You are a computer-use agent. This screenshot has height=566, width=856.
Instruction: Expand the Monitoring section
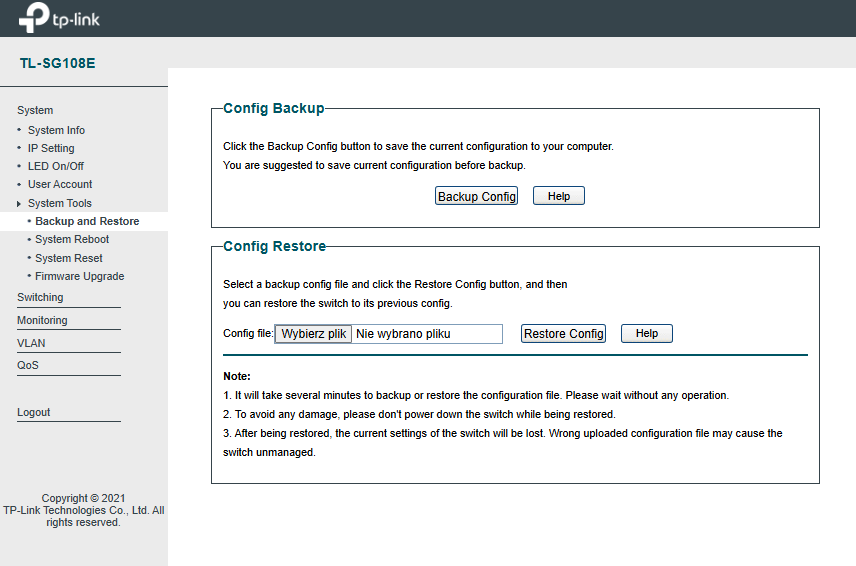pos(42,320)
